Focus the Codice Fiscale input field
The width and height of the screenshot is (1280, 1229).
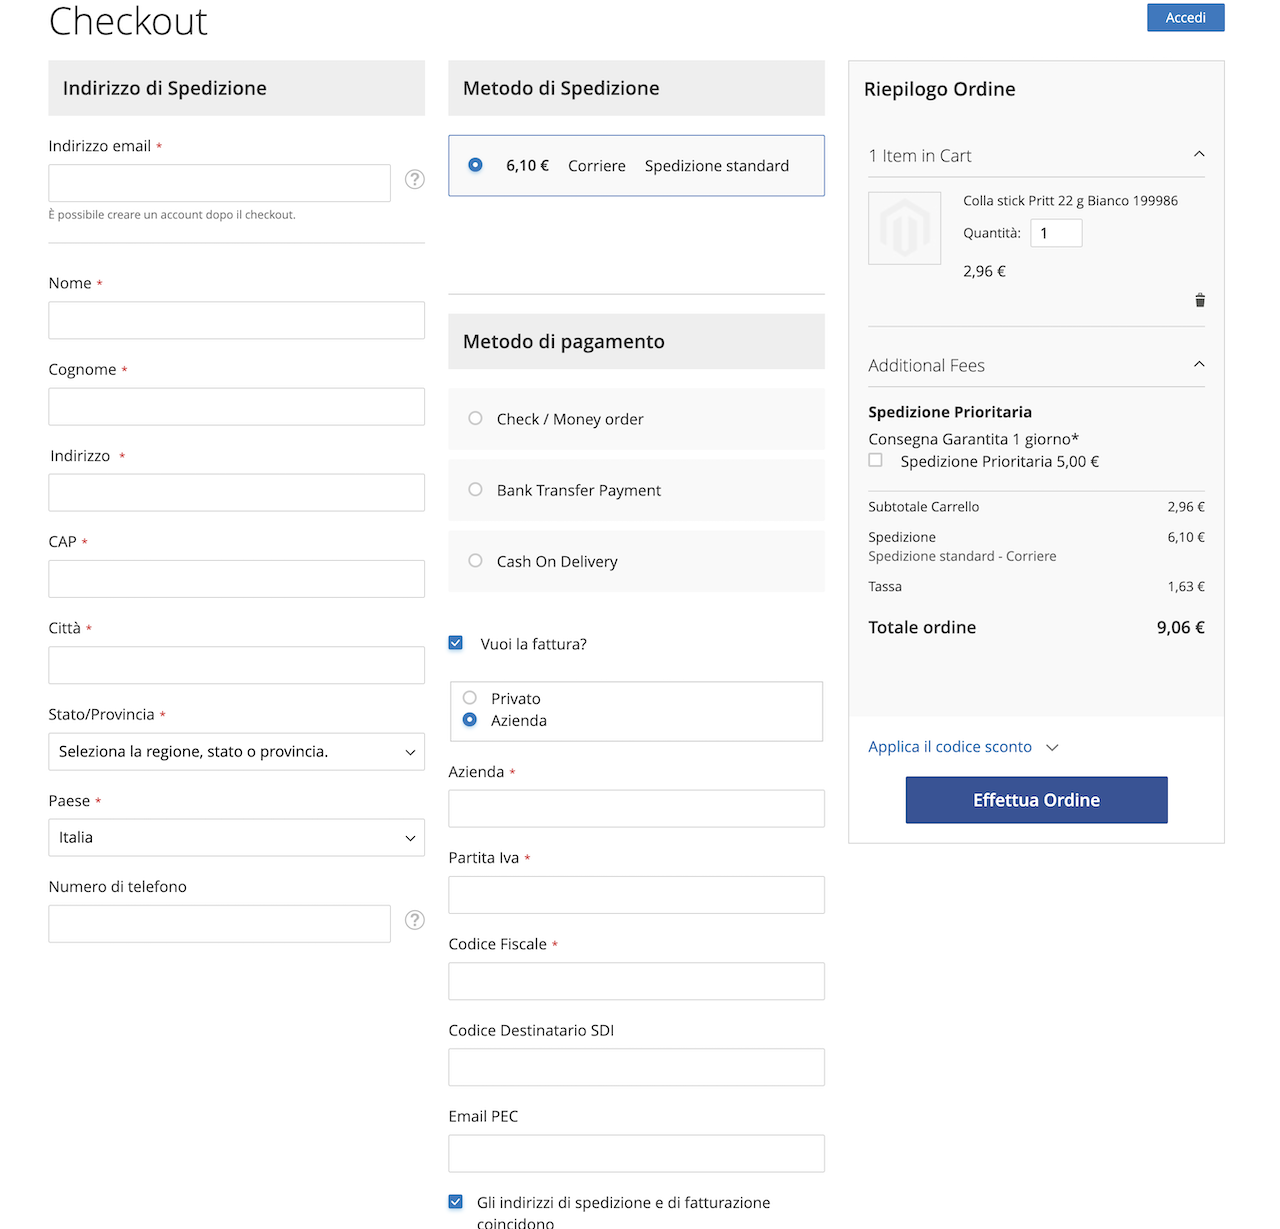pos(636,981)
